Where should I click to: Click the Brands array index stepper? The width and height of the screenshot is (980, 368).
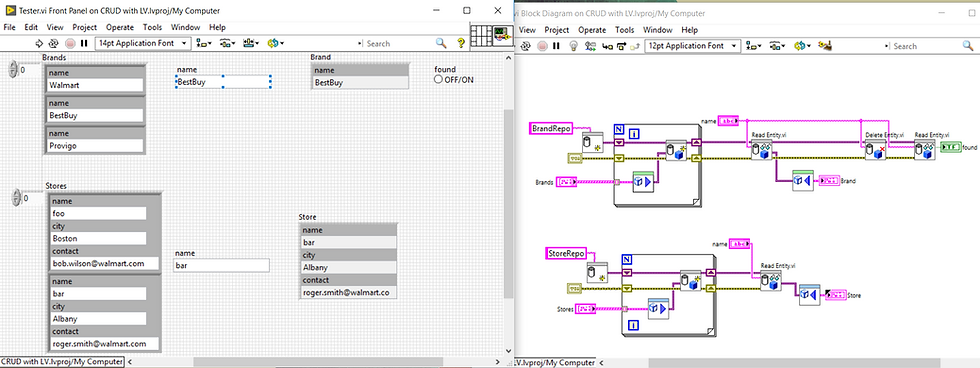click(x=13, y=70)
